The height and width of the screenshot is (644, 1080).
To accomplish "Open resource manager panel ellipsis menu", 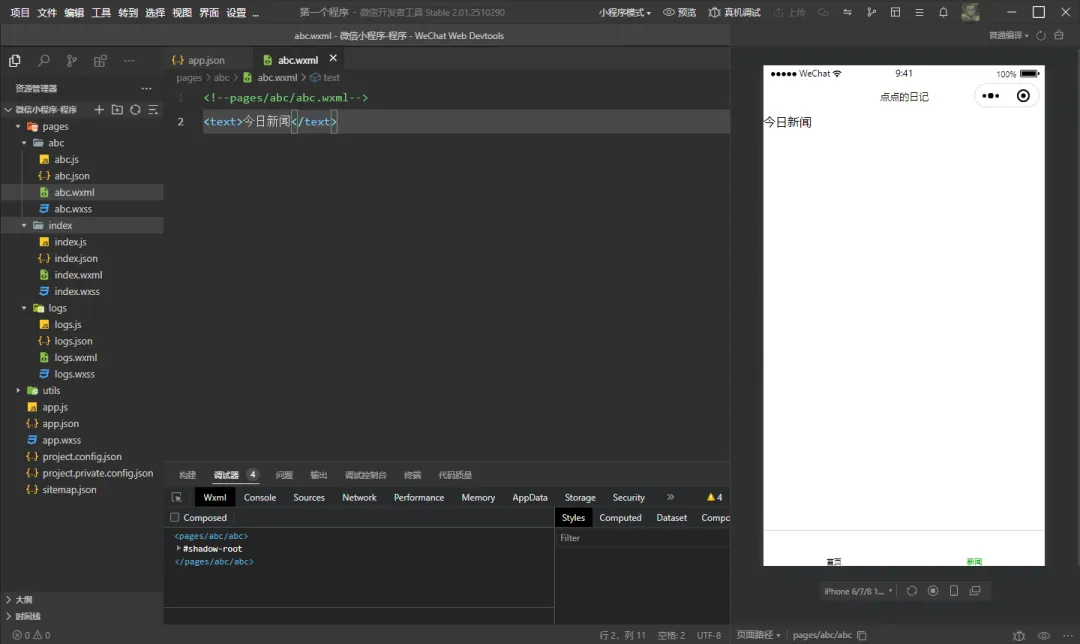I will coord(146,88).
